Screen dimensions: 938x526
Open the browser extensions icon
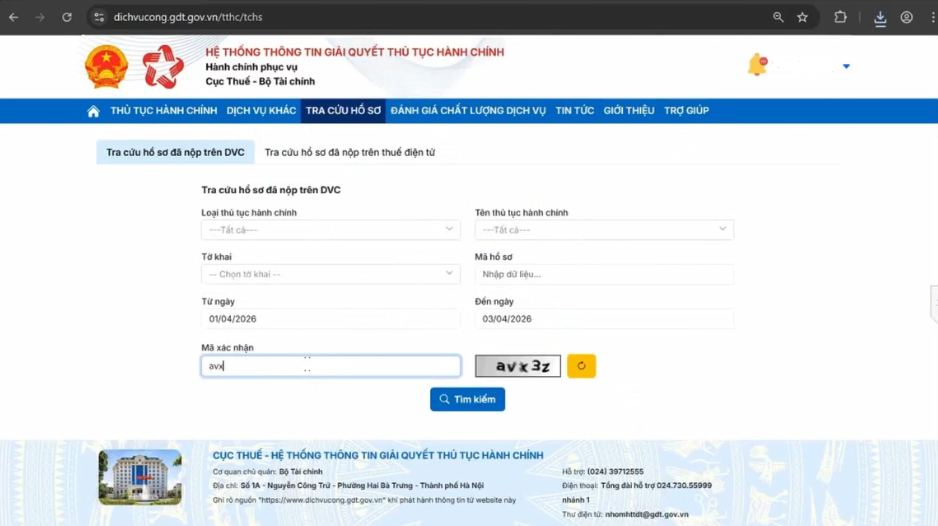840,17
